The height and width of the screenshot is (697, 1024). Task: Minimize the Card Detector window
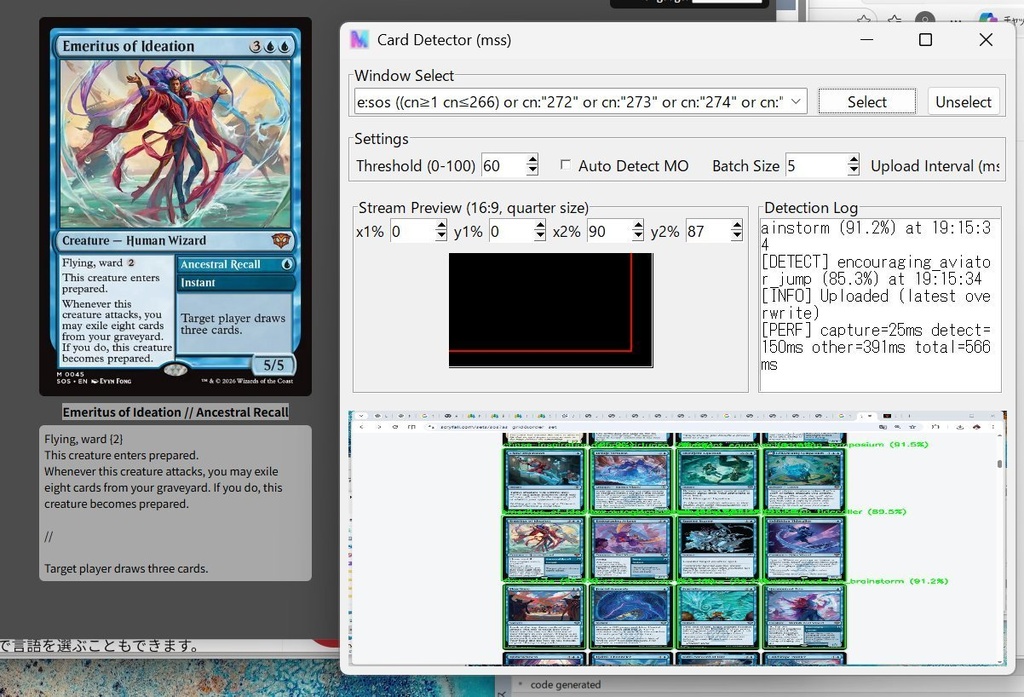tap(867, 40)
